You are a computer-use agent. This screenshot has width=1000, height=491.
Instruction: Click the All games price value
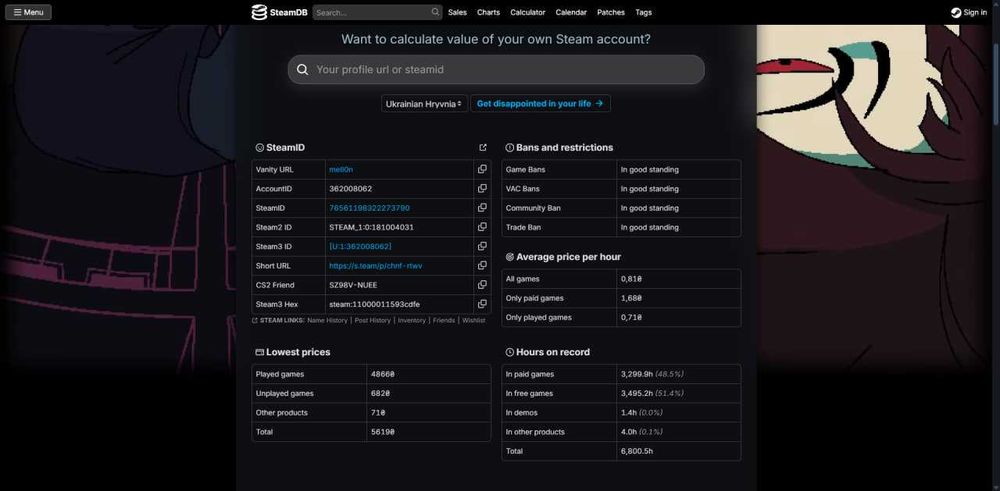(x=631, y=279)
